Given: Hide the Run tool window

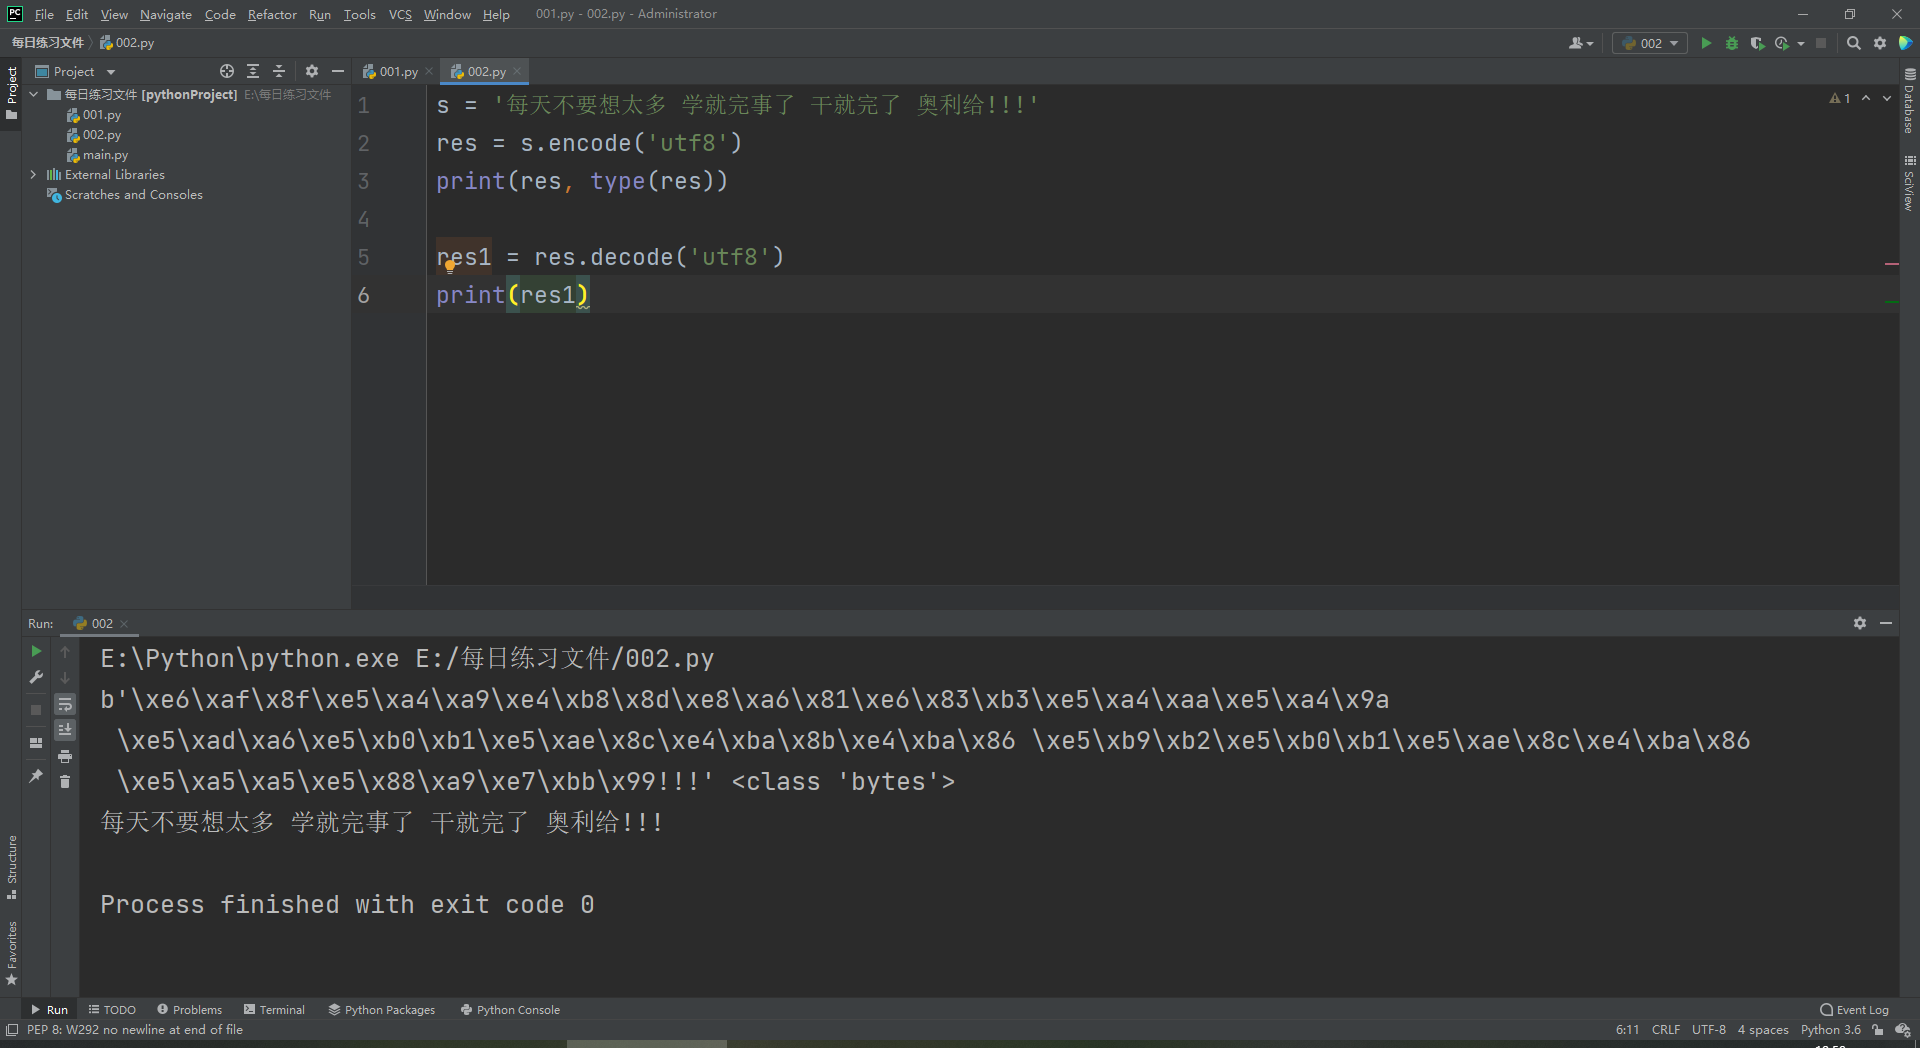Looking at the screenshot, I should (x=1886, y=623).
